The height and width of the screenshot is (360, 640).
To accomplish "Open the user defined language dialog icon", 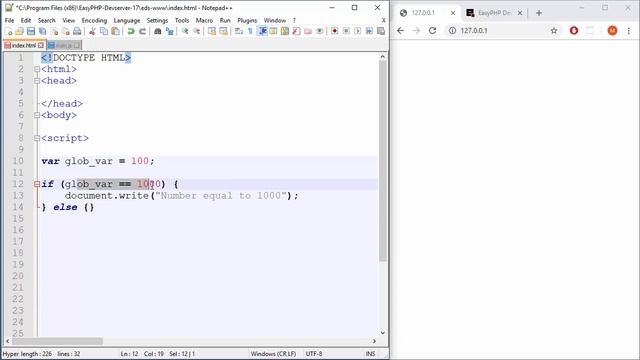I will 273,31.
